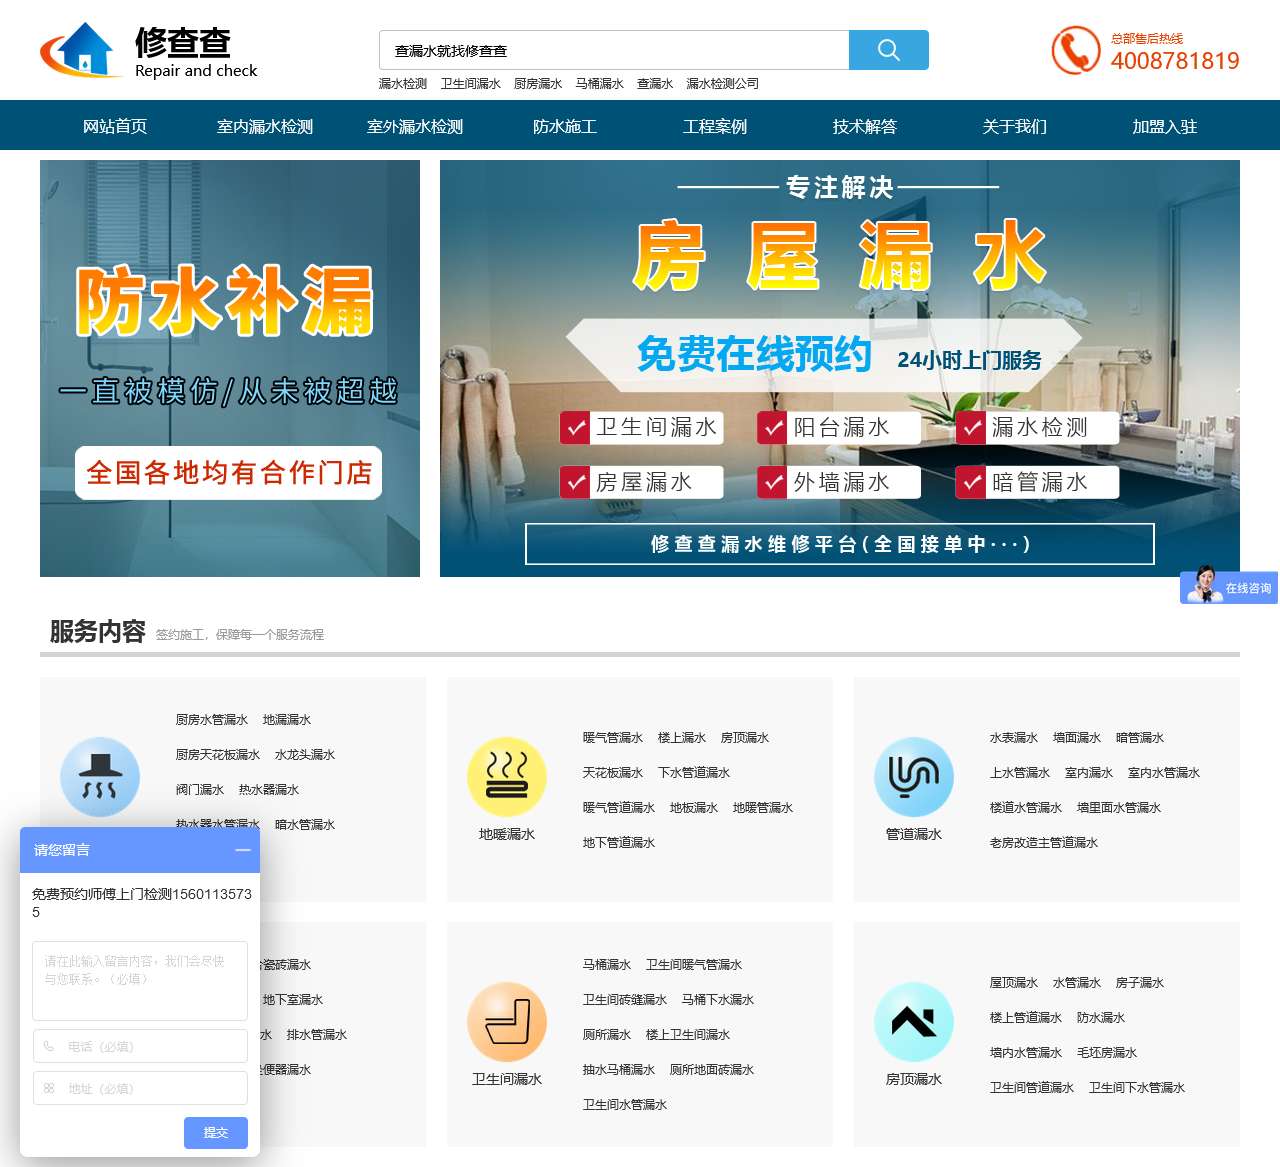The width and height of the screenshot is (1280, 1167).
Task: Click the 提交 submit button
Action: pos(216,1133)
